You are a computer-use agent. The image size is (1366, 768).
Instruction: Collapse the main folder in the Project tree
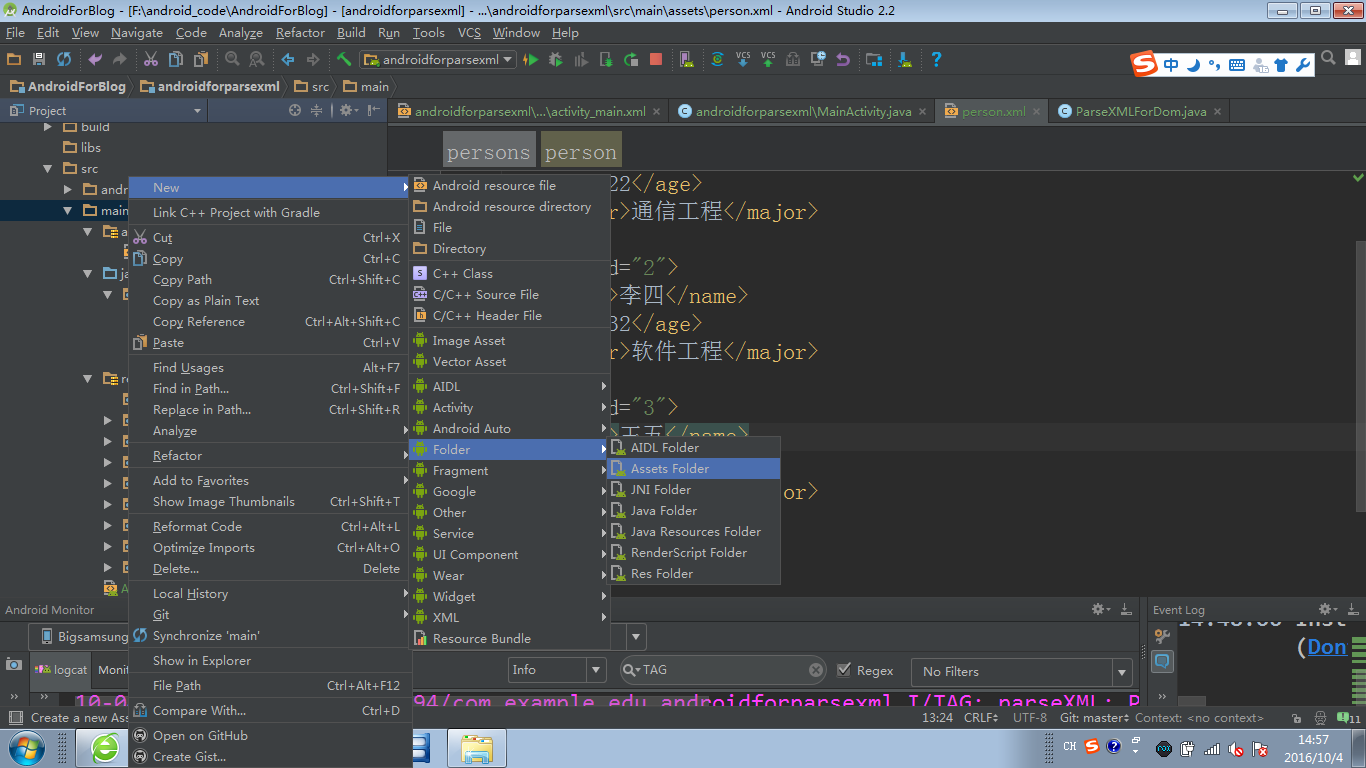[x=68, y=211]
